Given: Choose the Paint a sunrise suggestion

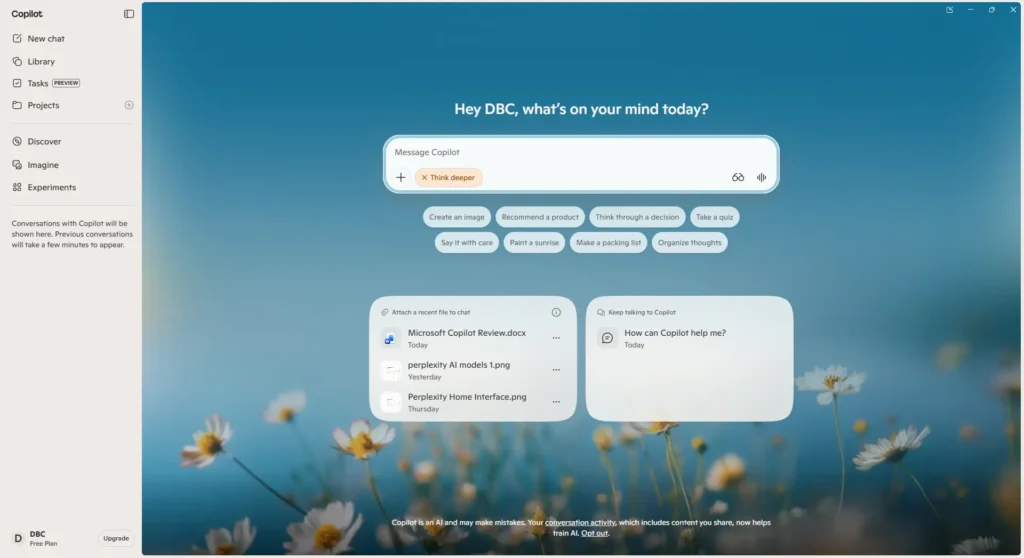Looking at the screenshot, I should [x=534, y=242].
